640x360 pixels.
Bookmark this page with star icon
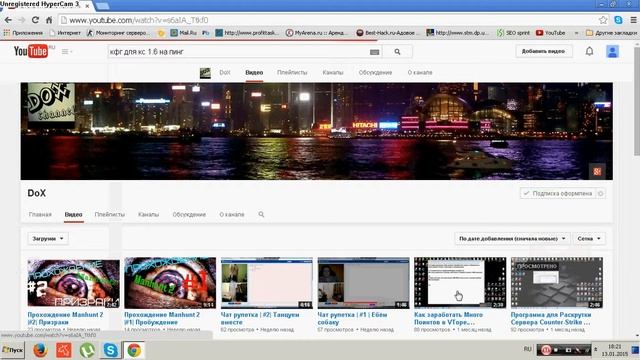(603, 20)
